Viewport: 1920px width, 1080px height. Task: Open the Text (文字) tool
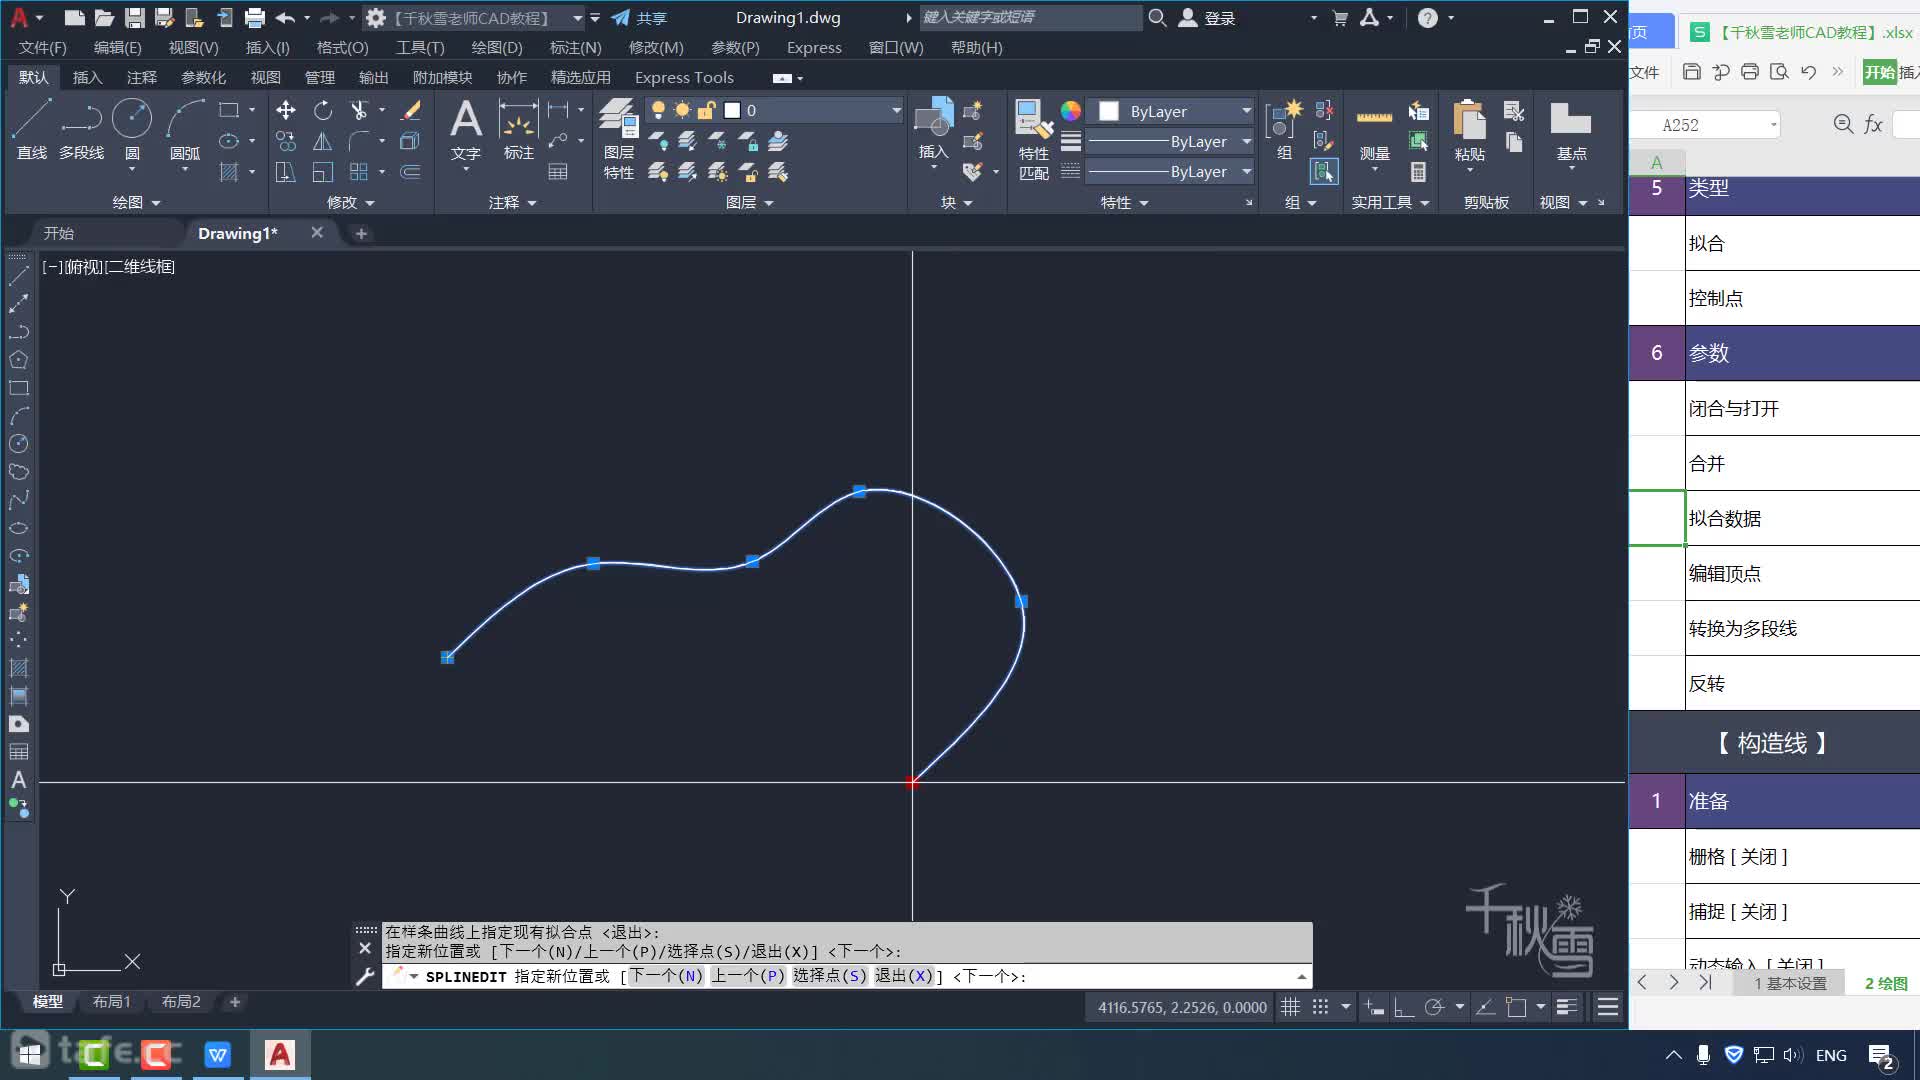(x=466, y=130)
